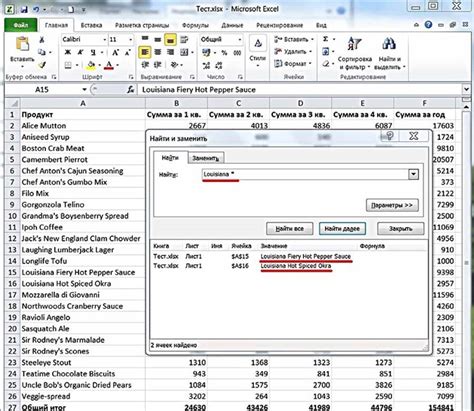Image resolution: width=474 pixels, height=411 pixels.
Task: Click the Increase Indent icon
Action: 158,65
